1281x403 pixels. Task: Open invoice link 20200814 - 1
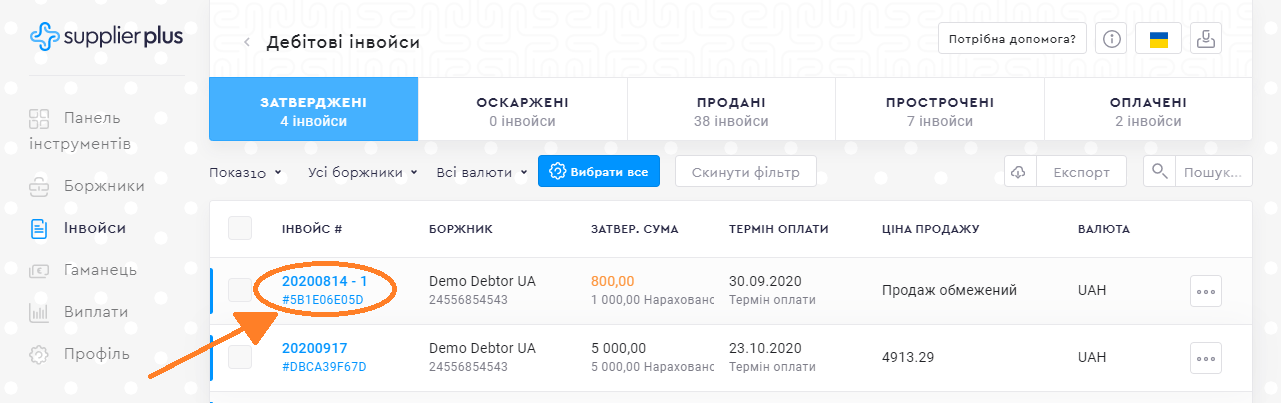324,281
